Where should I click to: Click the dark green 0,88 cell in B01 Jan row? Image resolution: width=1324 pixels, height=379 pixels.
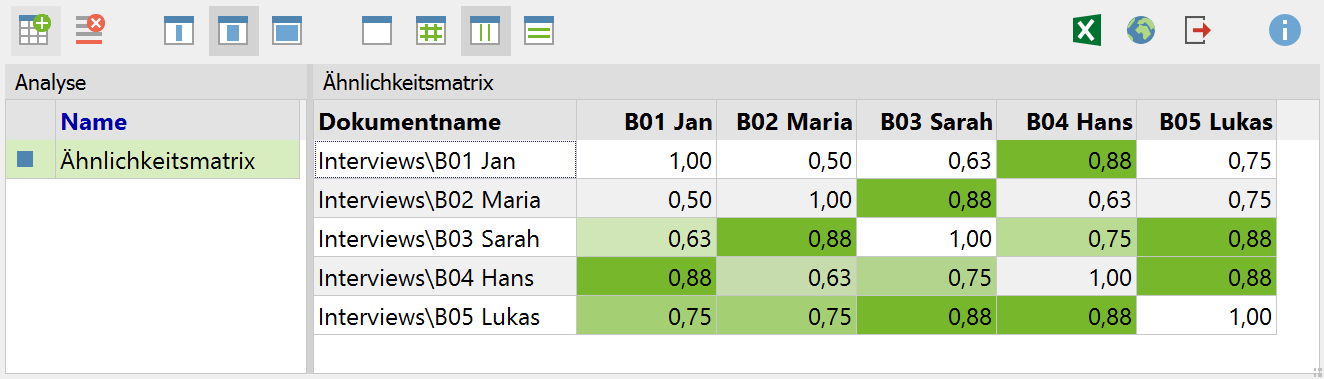tap(1066, 160)
